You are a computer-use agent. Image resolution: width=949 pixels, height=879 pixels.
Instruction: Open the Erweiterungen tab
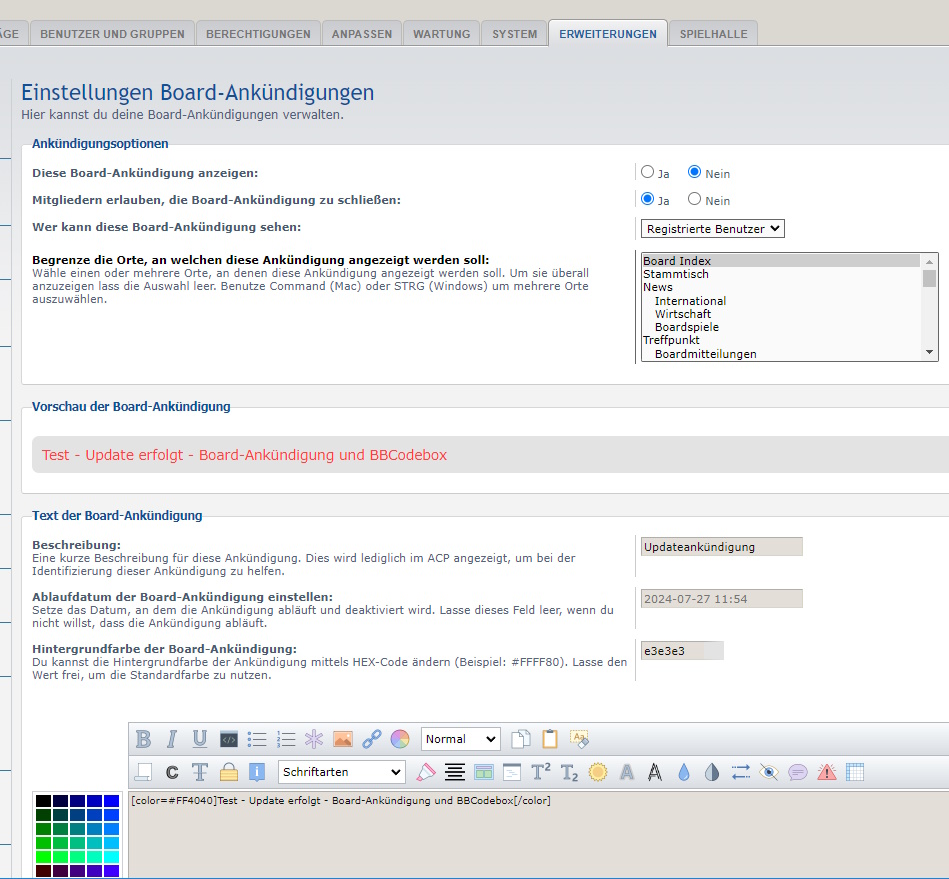pyautogui.click(x=608, y=34)
